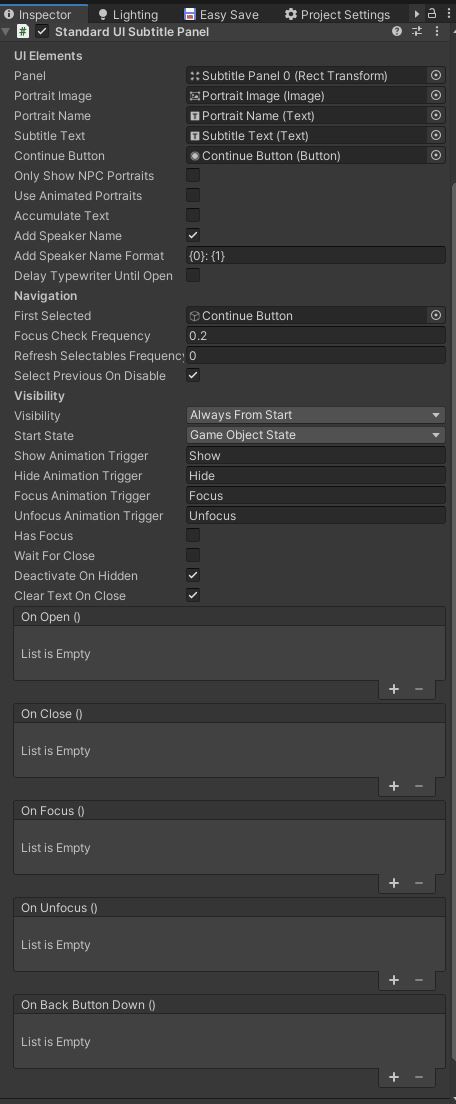Switch to the Project Settings tab

337,14
